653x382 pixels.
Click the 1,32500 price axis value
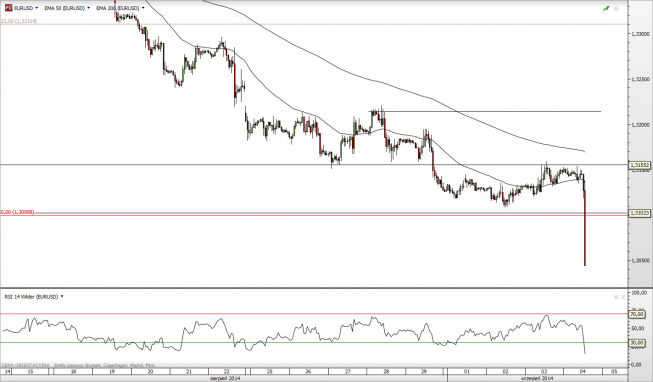pyautogui.click(x=641, y=79)
